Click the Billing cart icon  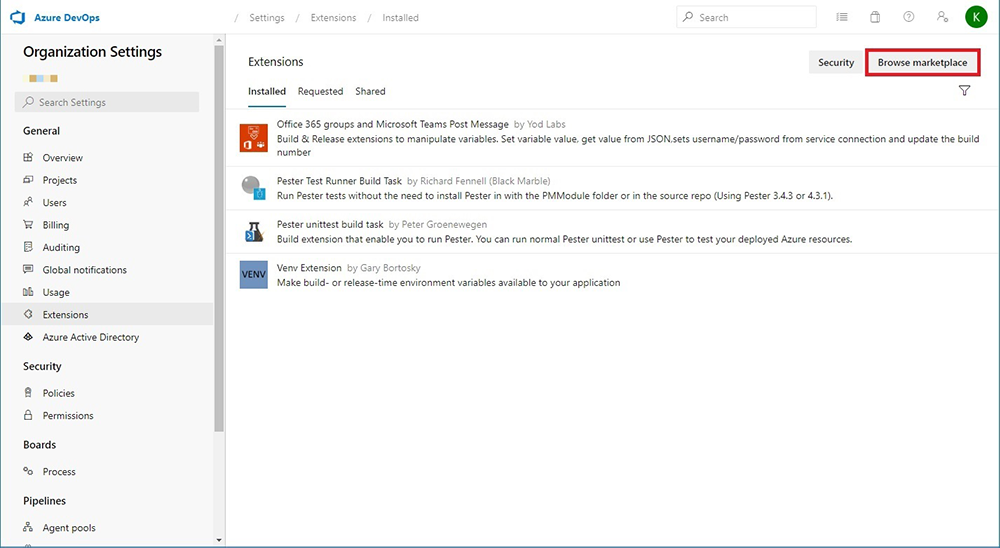[x=28, y=225]
